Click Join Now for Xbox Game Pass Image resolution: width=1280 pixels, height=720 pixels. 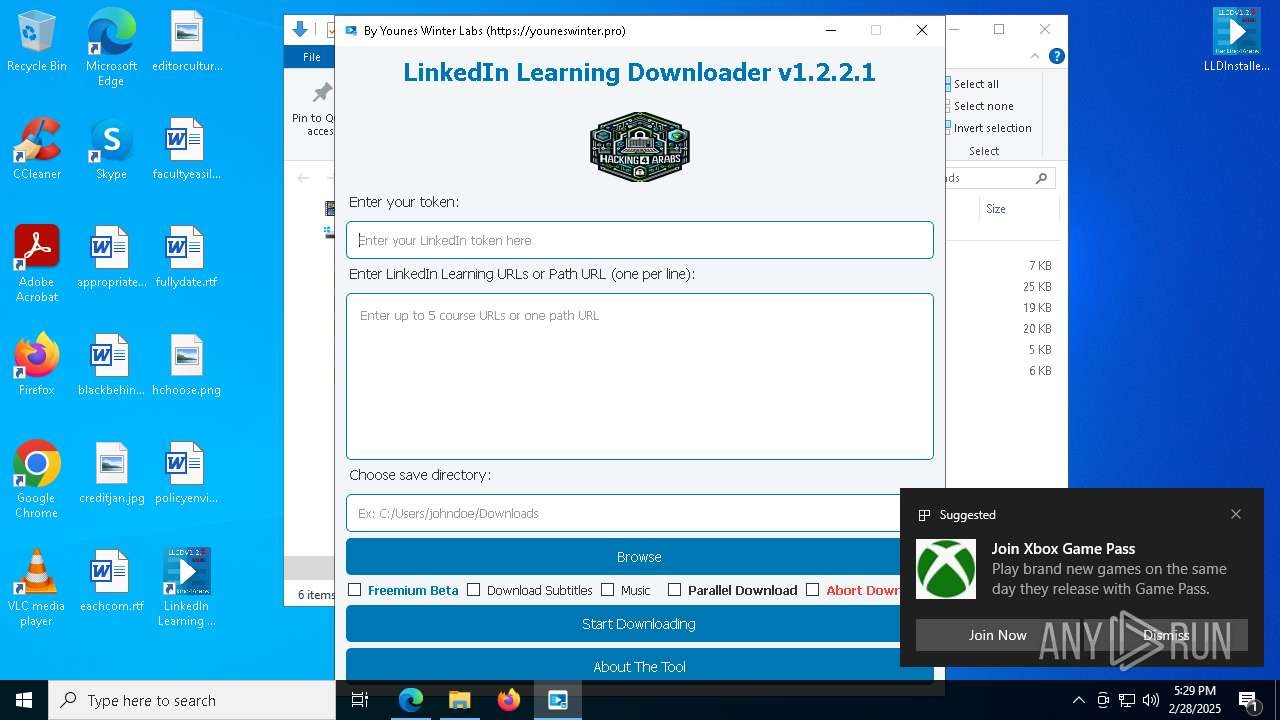[997, 635]
